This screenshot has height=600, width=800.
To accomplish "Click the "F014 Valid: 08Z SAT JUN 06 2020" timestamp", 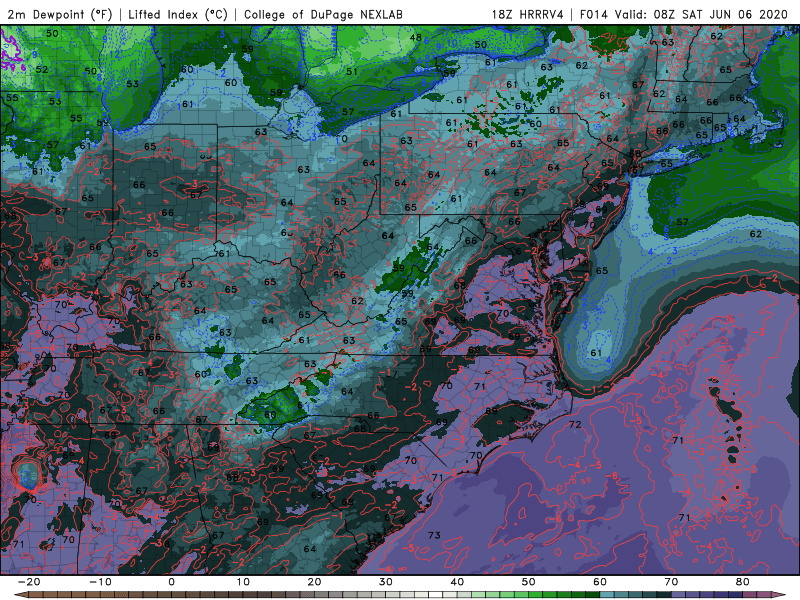I will click(684, 15).
